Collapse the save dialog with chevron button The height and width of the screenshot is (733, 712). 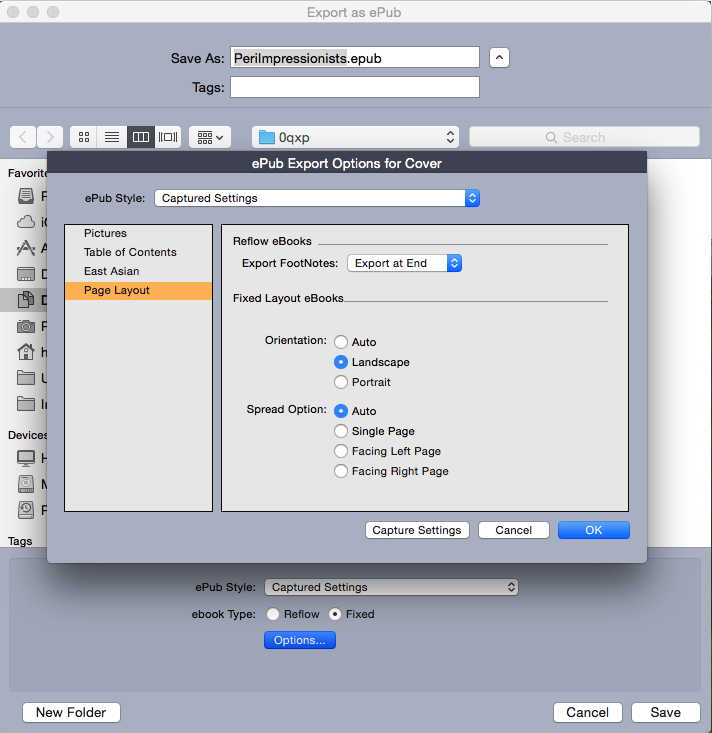click(x=499, y=58)
